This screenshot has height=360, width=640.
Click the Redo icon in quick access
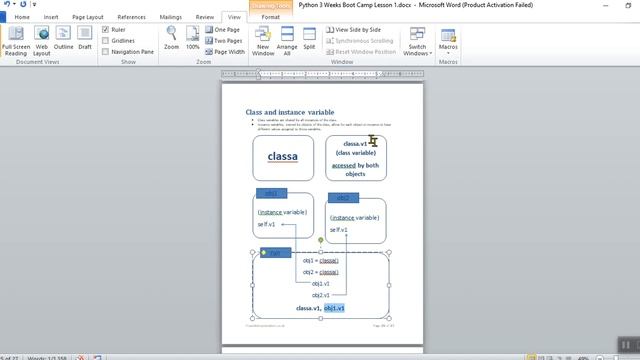point(23,4)
